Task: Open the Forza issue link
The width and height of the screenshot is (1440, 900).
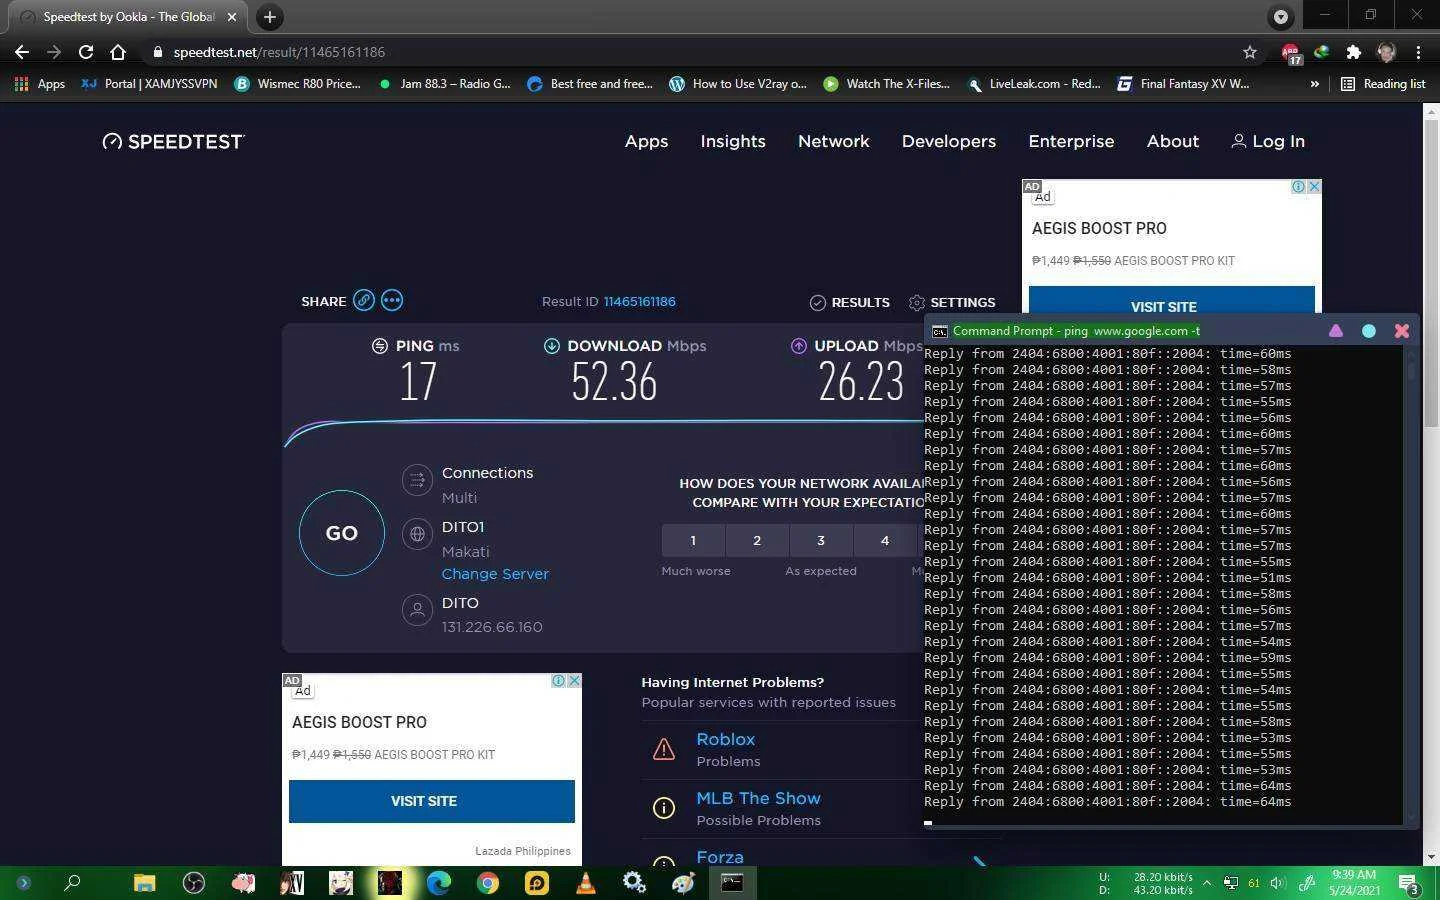Action: (x=720, y=857)
